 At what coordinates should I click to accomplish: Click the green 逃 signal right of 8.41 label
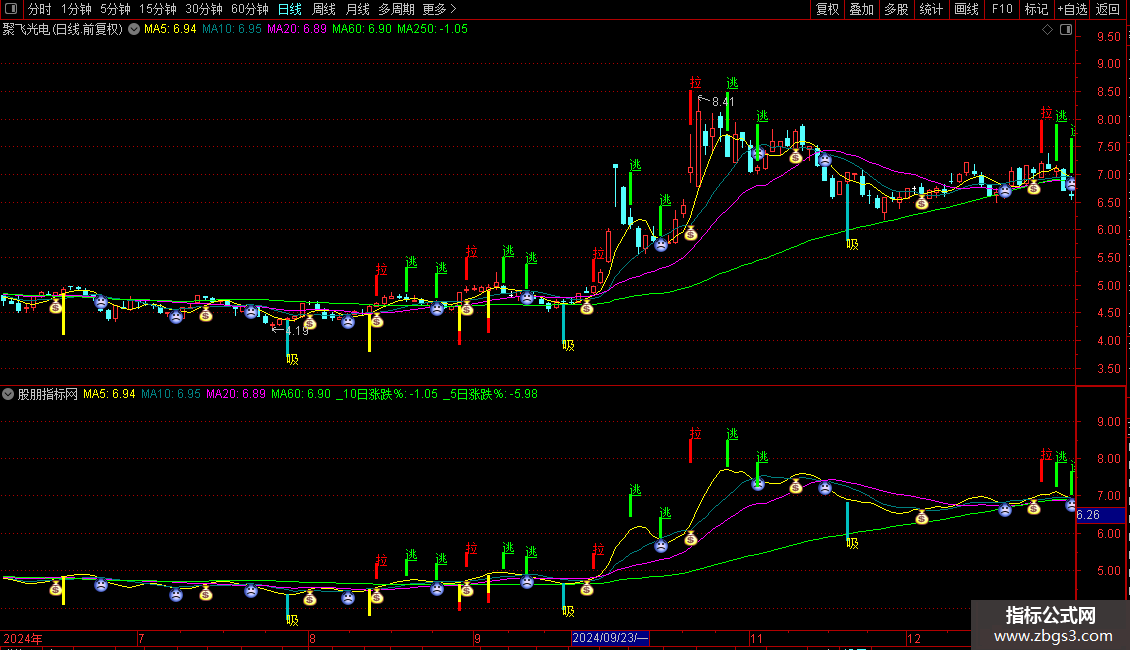click(x=732, y=84)
